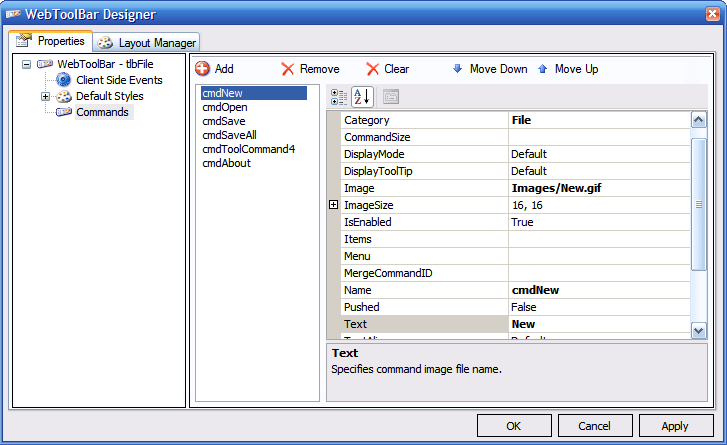
Task: Click the Apply button
Action: (676, 426)
